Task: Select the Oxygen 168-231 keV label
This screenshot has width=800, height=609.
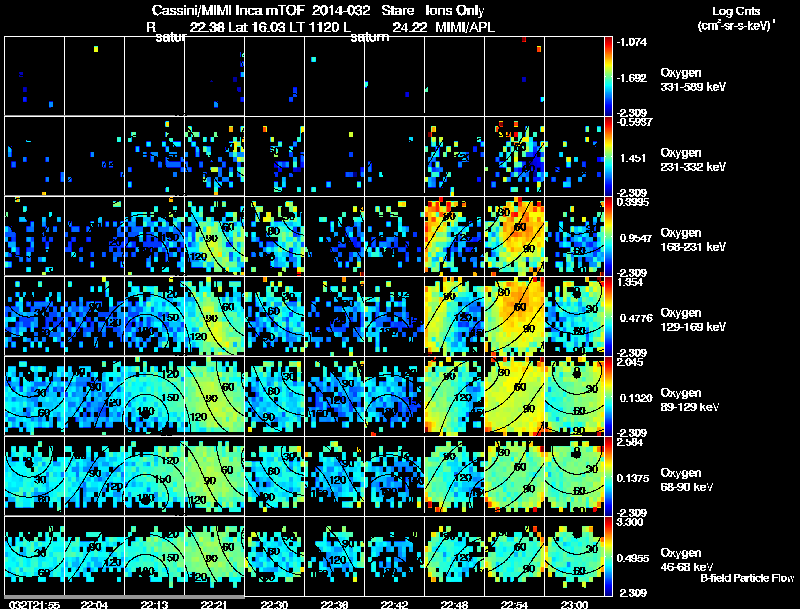Action: pyautogui.click(x=693, y=240)
